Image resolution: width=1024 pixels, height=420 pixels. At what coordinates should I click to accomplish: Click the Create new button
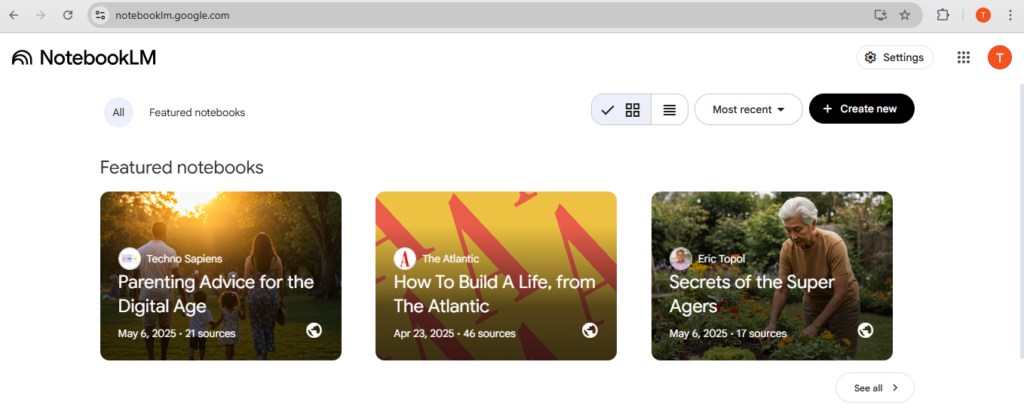pos(861,109)
